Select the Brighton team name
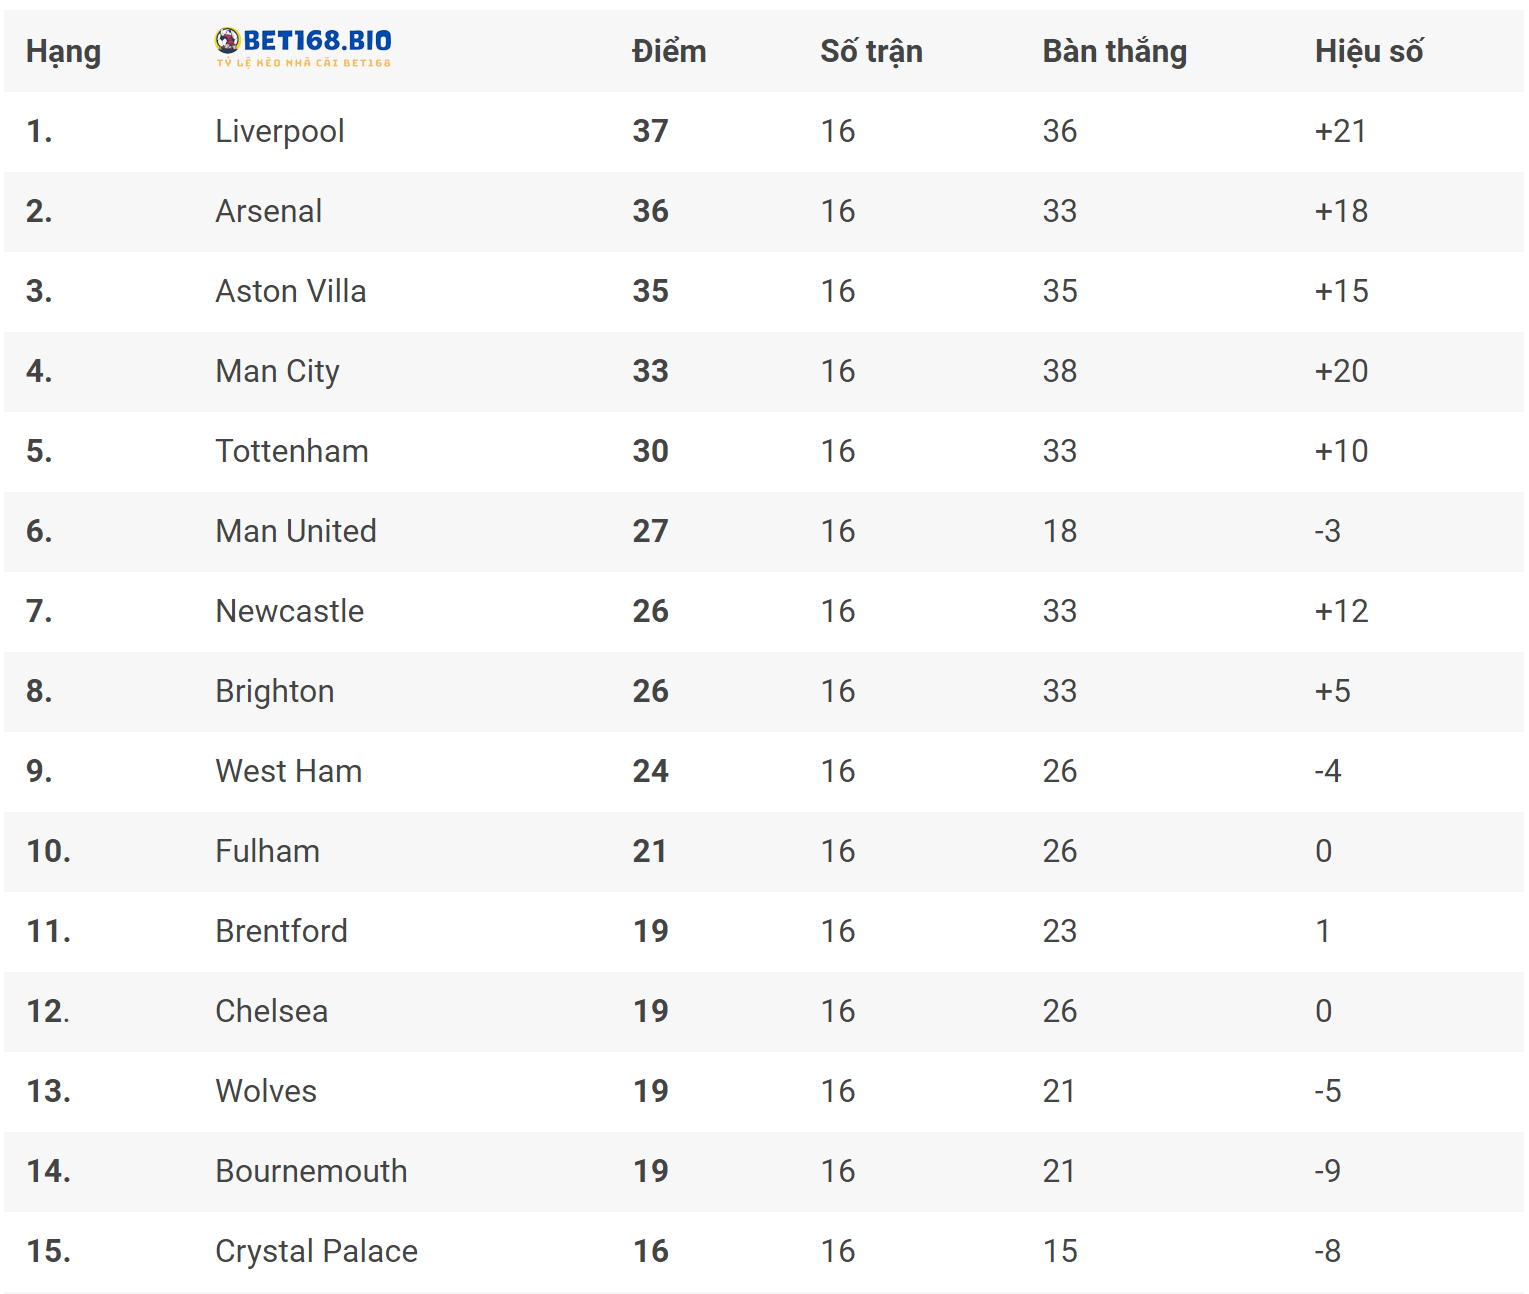 (275, 691)
